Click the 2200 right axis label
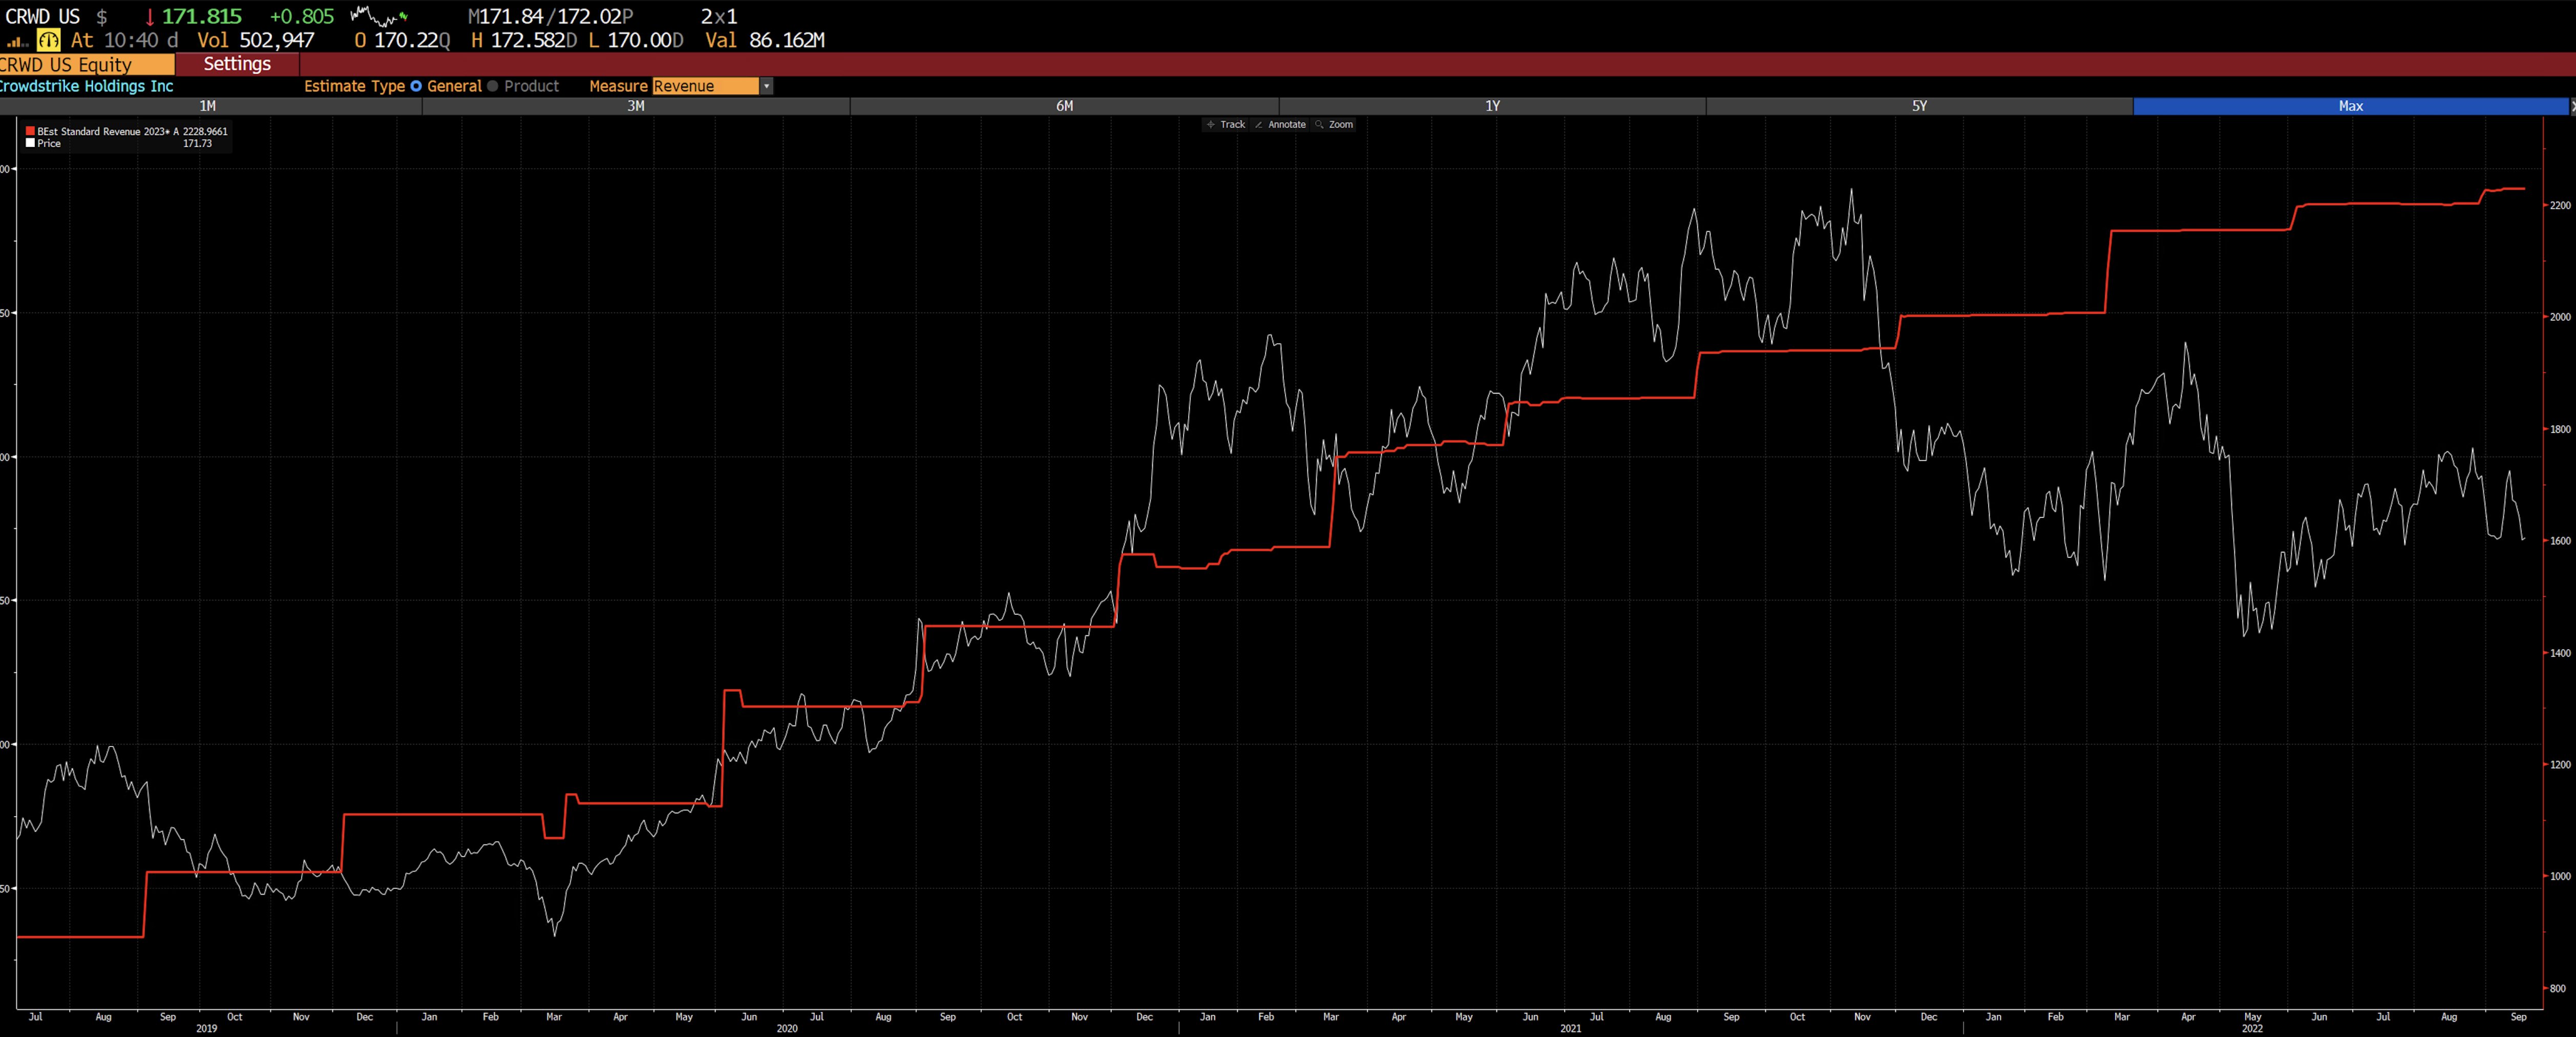Viewport: 2576px width, 1037px height. click(2560, 205)
